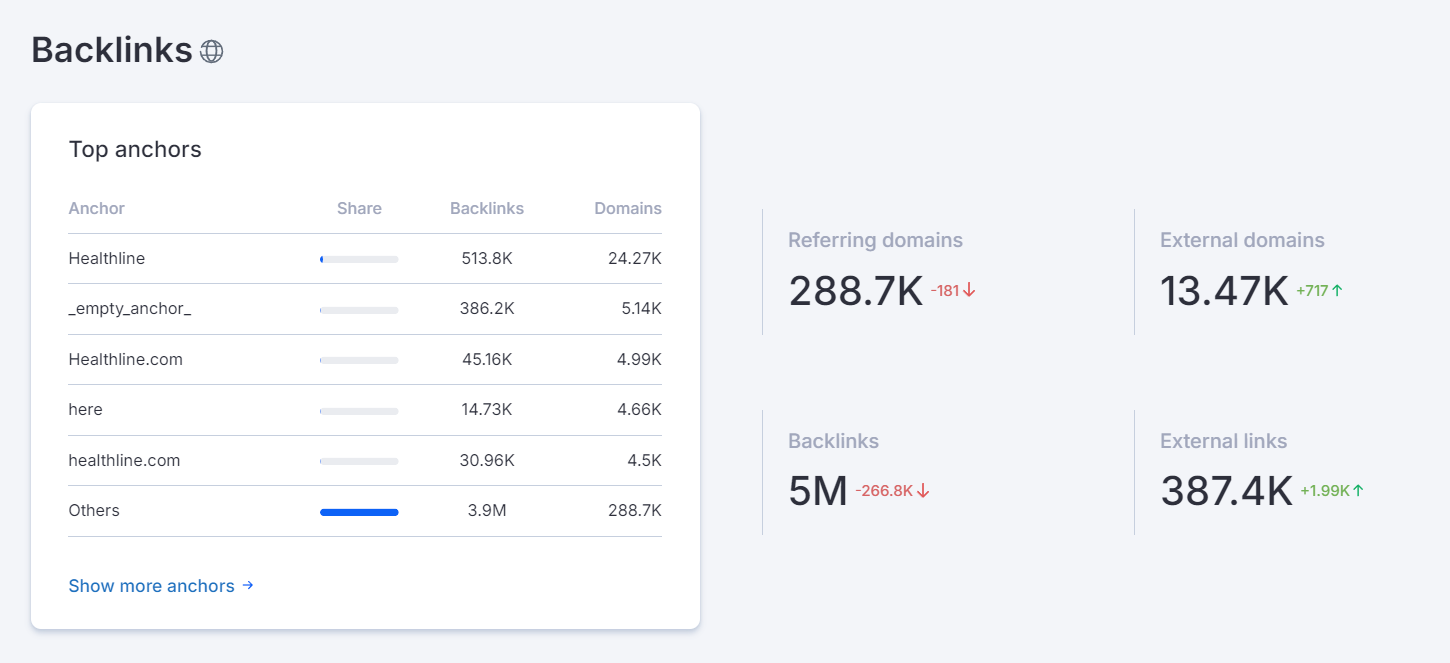This screenshot has width=1450, height=663.
Task: Click the Others row in Top anchors
Action: pyautogui.click(x=93, y=510)
